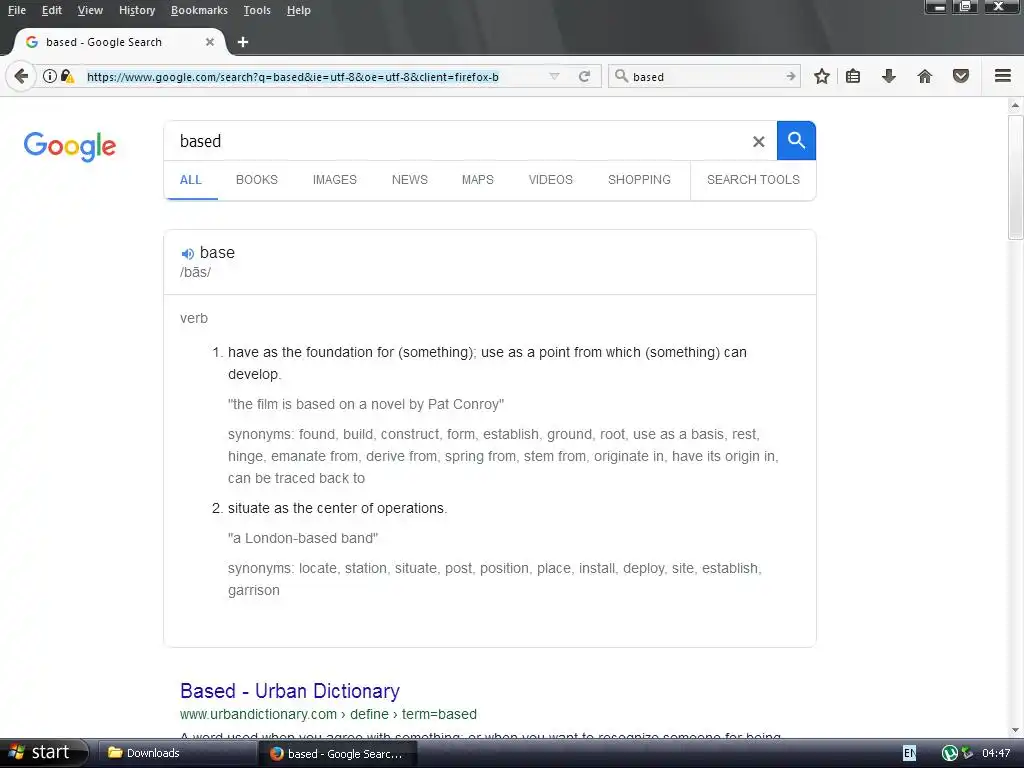Clear the Google search box with X
The image size is (1024, 768).
[x=758, y=142]
